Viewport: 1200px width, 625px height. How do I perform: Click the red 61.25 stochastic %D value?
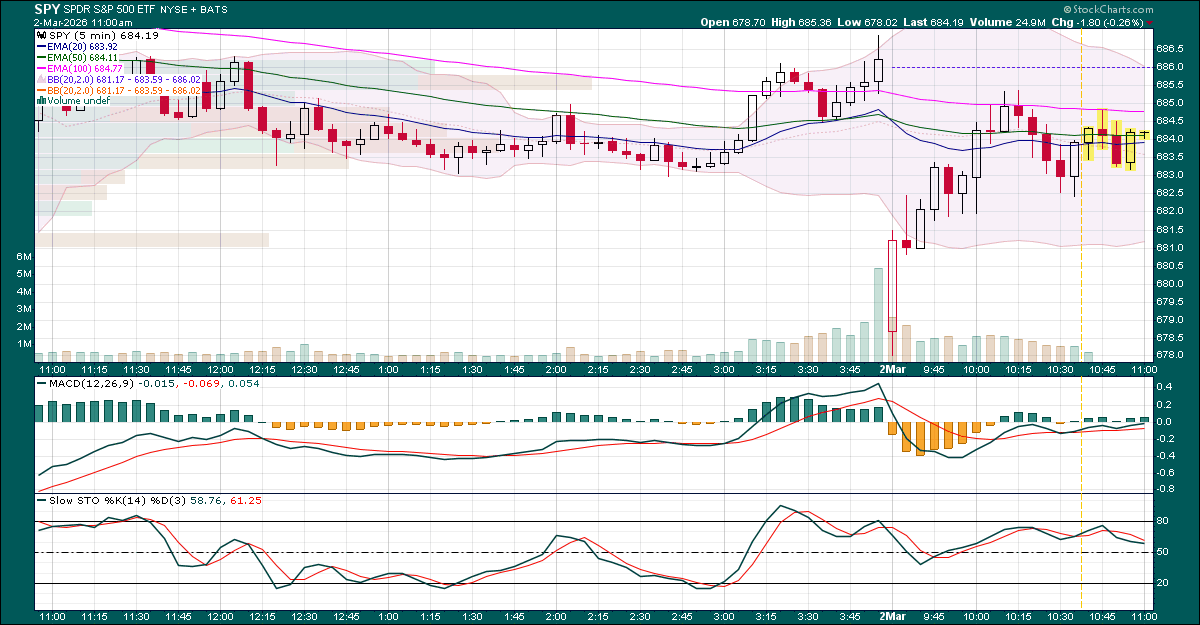[246, 500]
